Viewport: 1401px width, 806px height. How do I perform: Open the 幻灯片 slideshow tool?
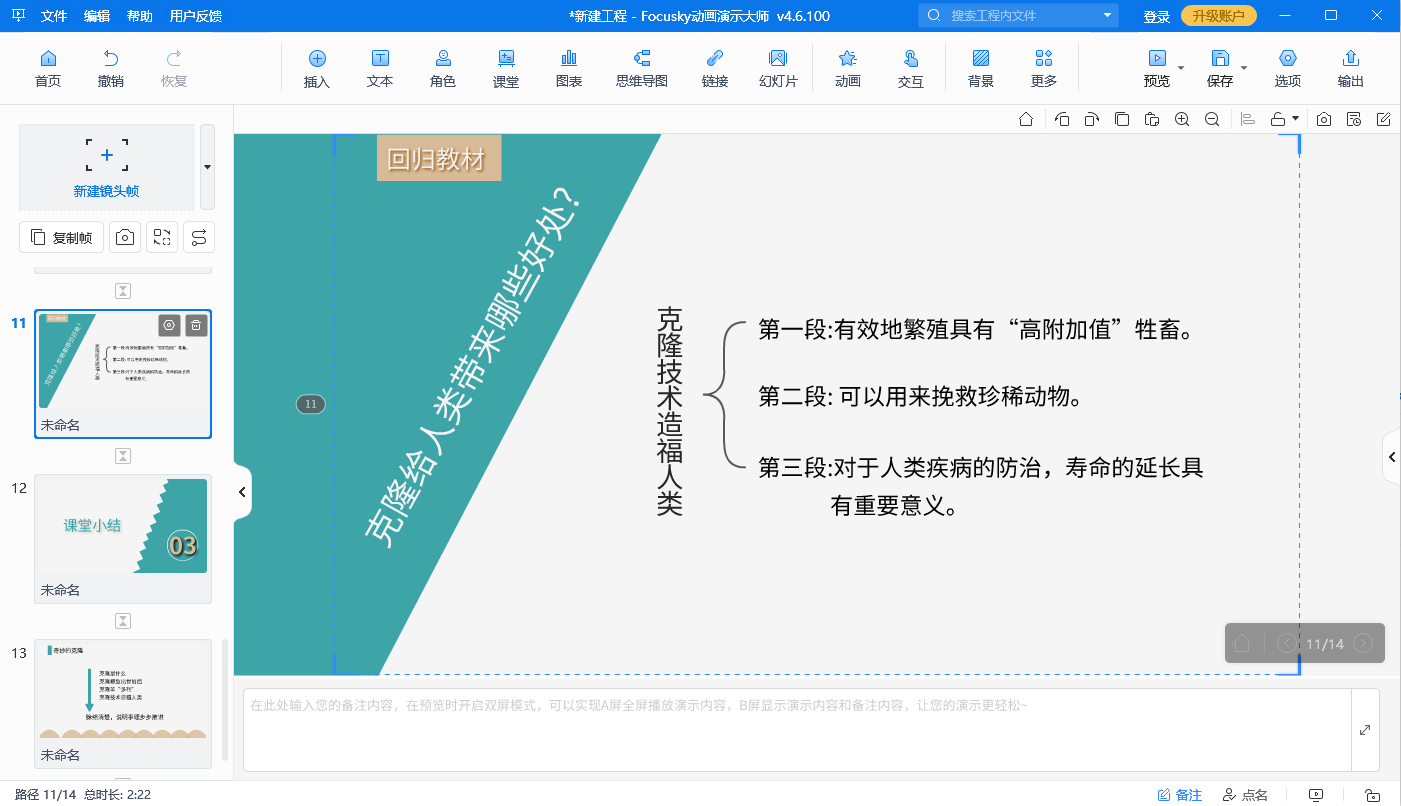(x=778, y=69)
